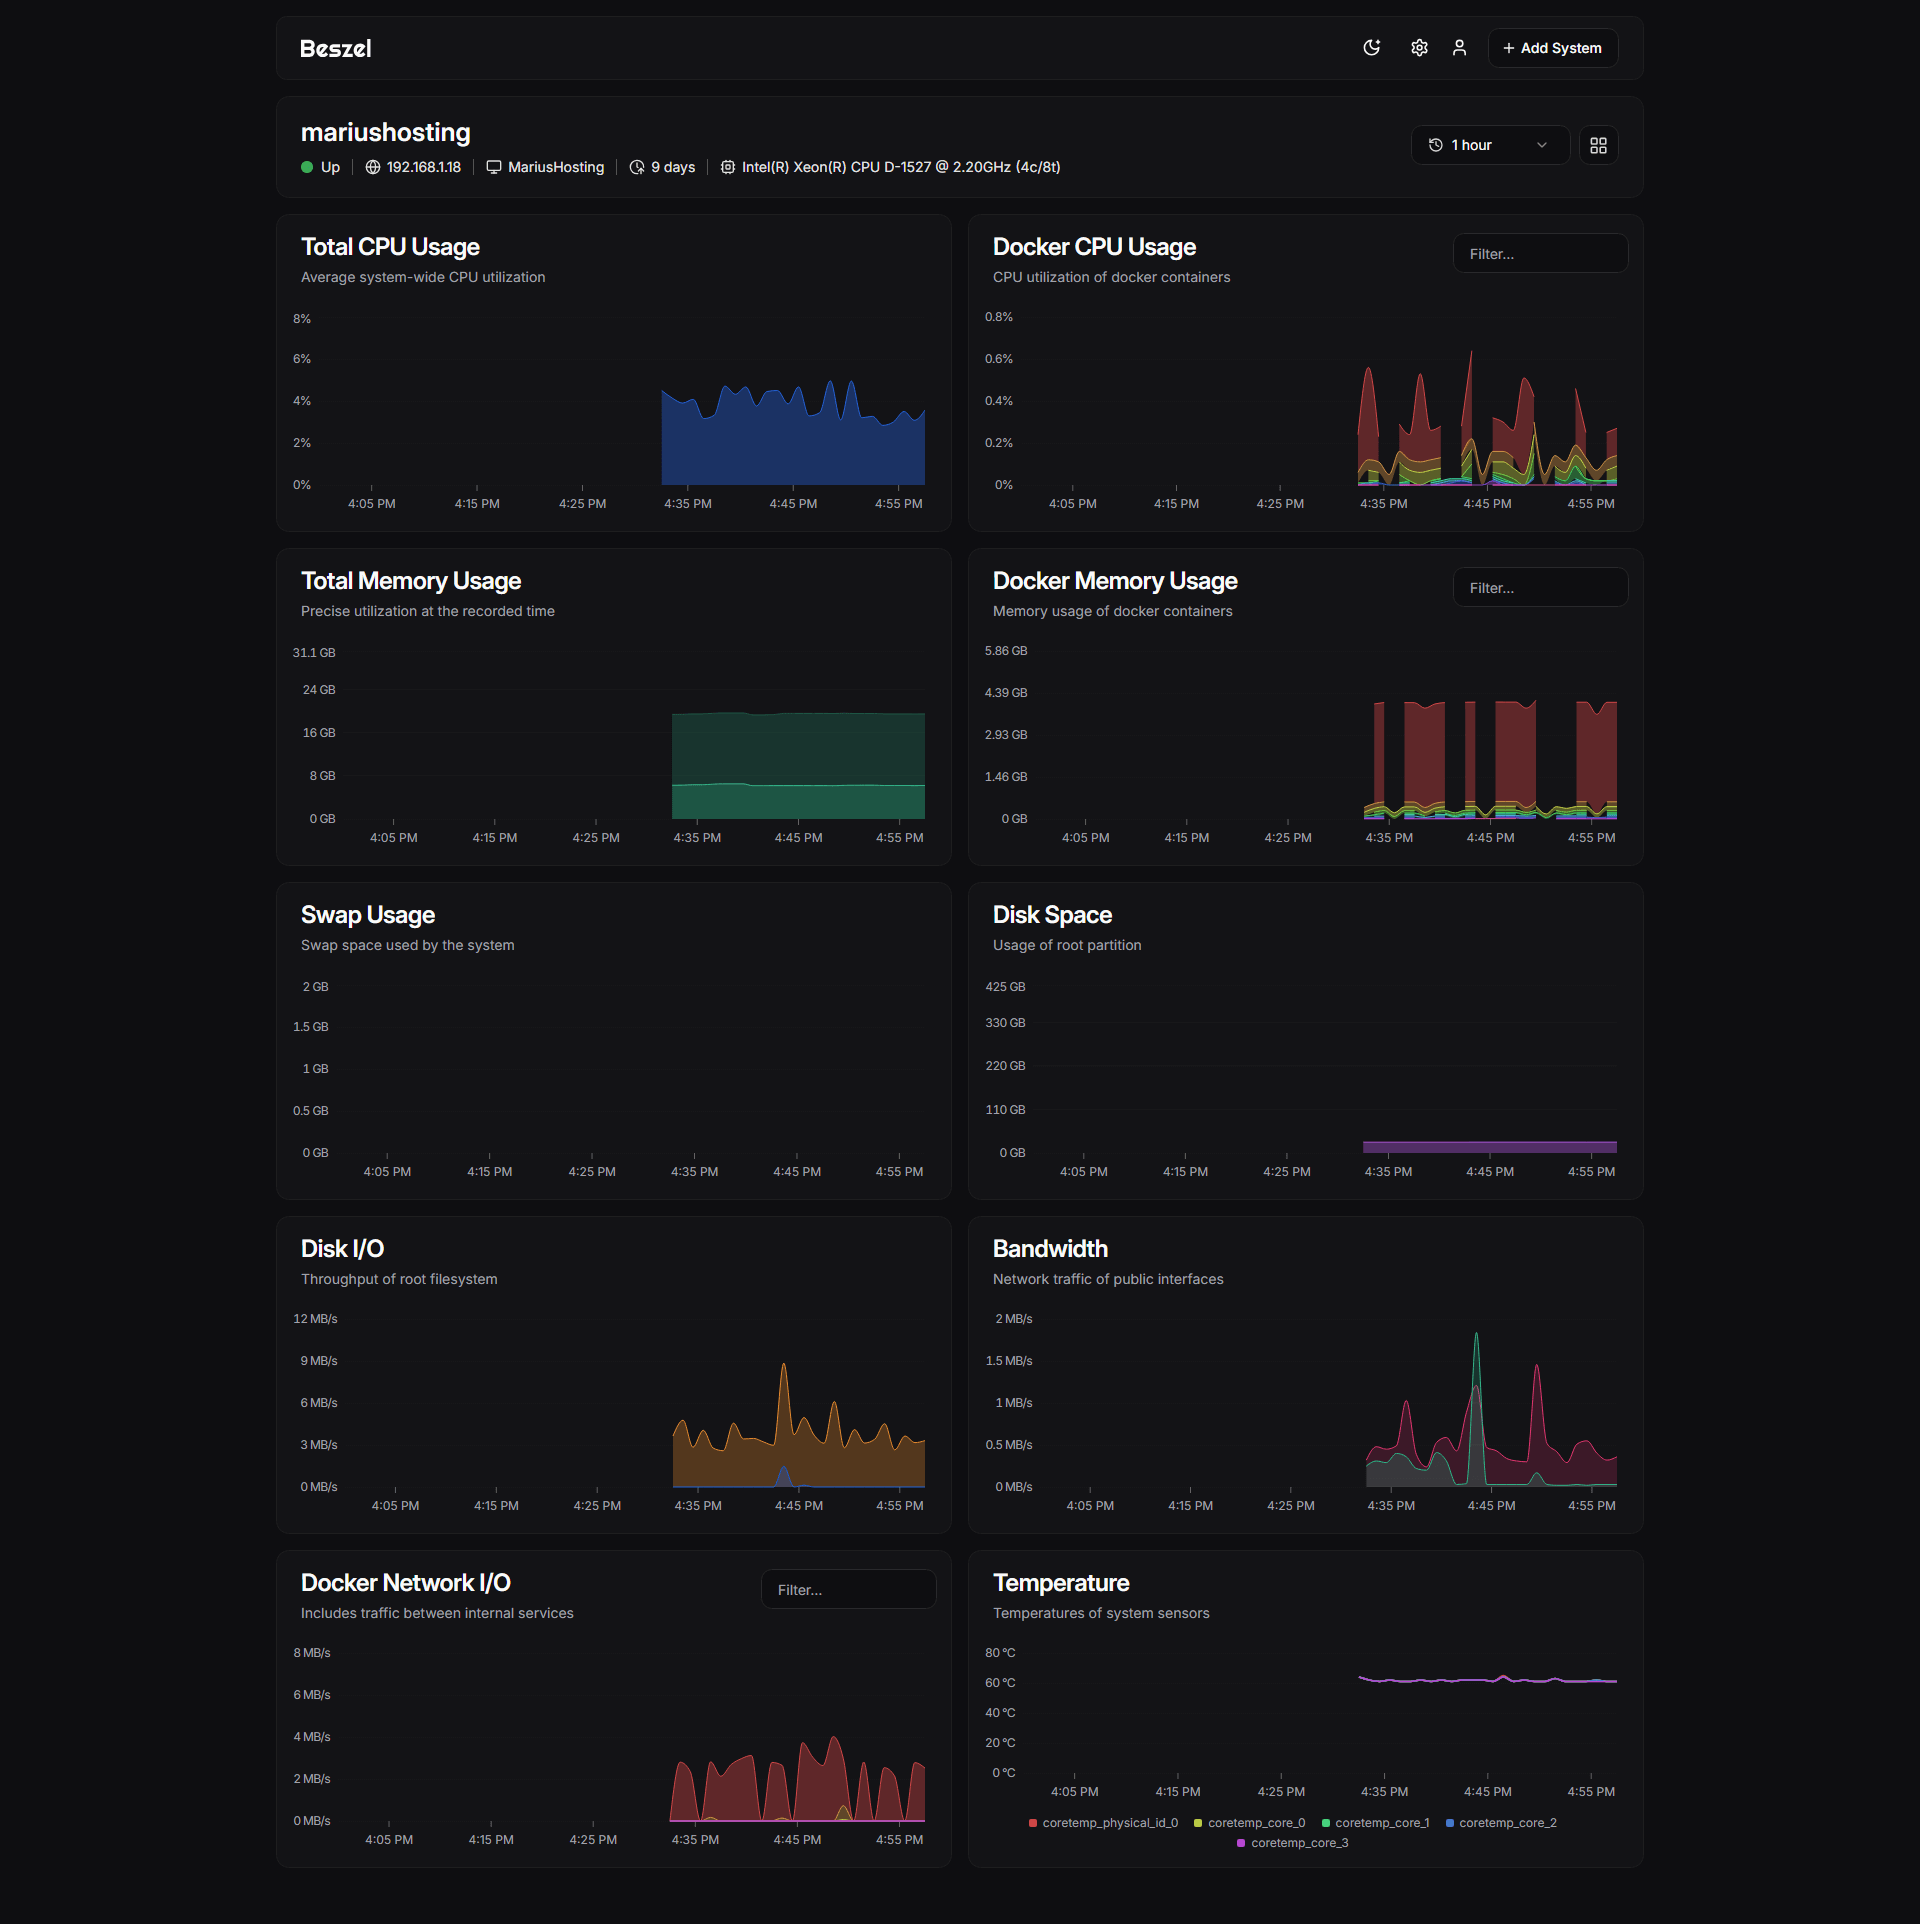
Task: Click the Disk I/O heading
Action: tap(342, 1249)
